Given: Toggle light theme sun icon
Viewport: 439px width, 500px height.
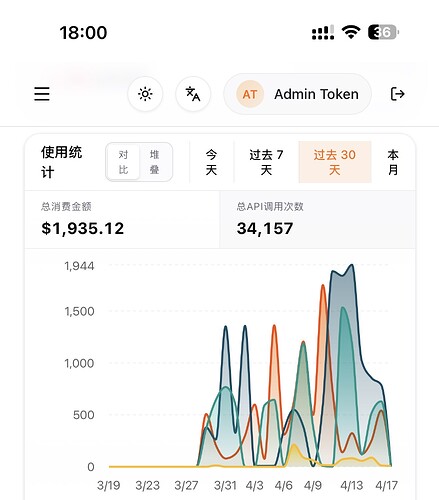Looking at the screenshot, I should [145, 94].
